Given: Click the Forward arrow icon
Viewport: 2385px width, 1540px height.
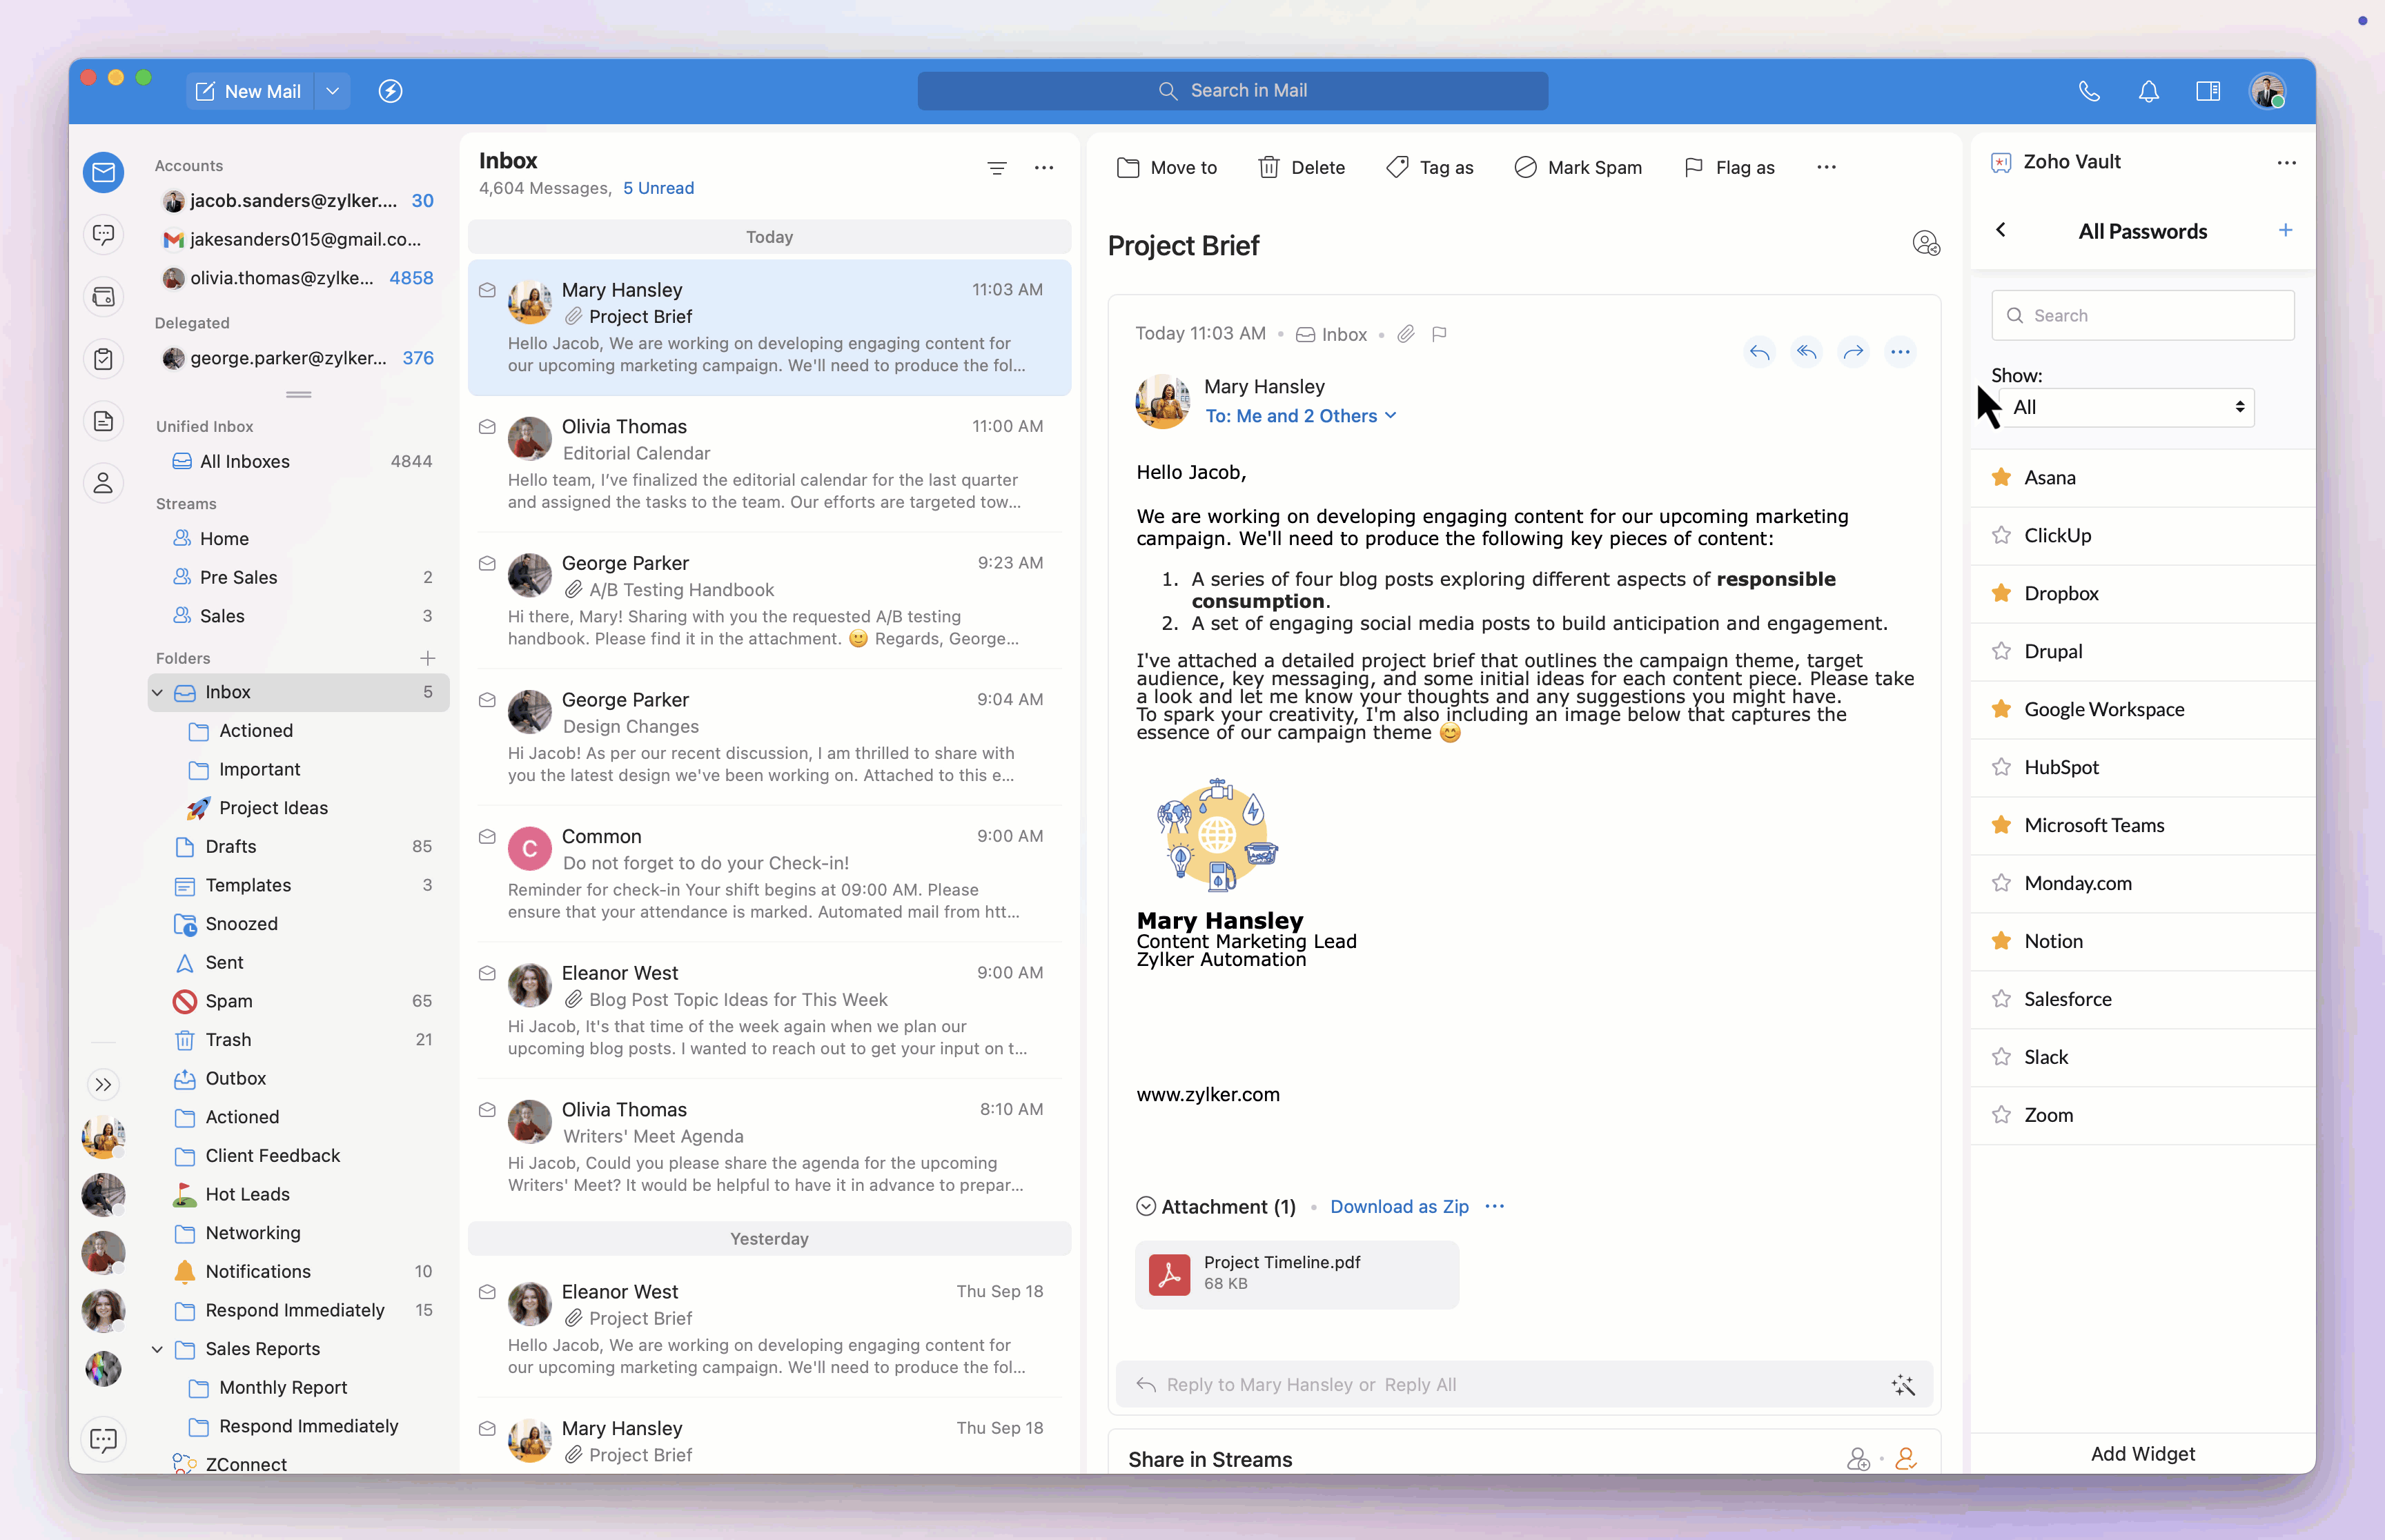Looking at the screenshot, I should pyautogui.click(x=1853, y=352).
